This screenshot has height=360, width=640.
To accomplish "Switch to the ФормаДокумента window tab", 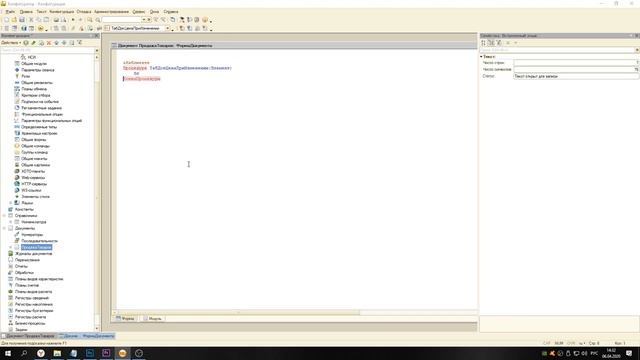I will click(87, 336).
